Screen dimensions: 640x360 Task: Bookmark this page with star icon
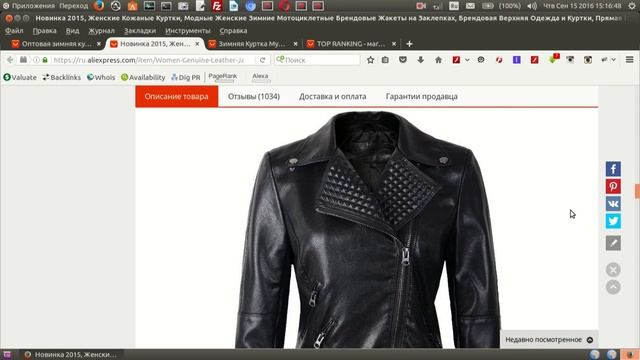(x=370, y=60)
